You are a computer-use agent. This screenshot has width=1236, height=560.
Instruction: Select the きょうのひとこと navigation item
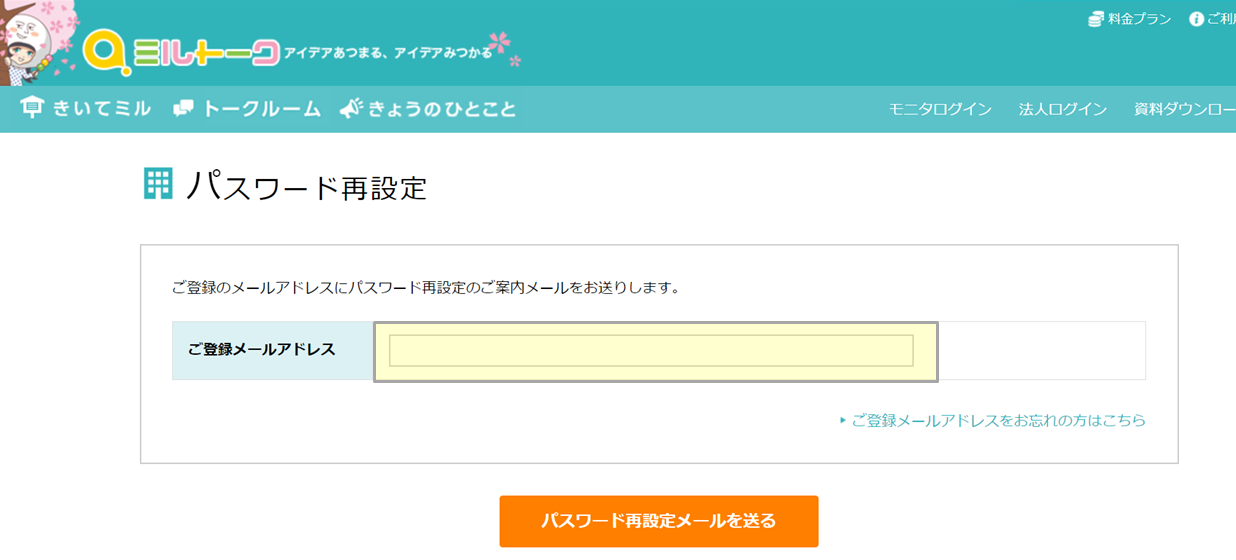(441, 109)
